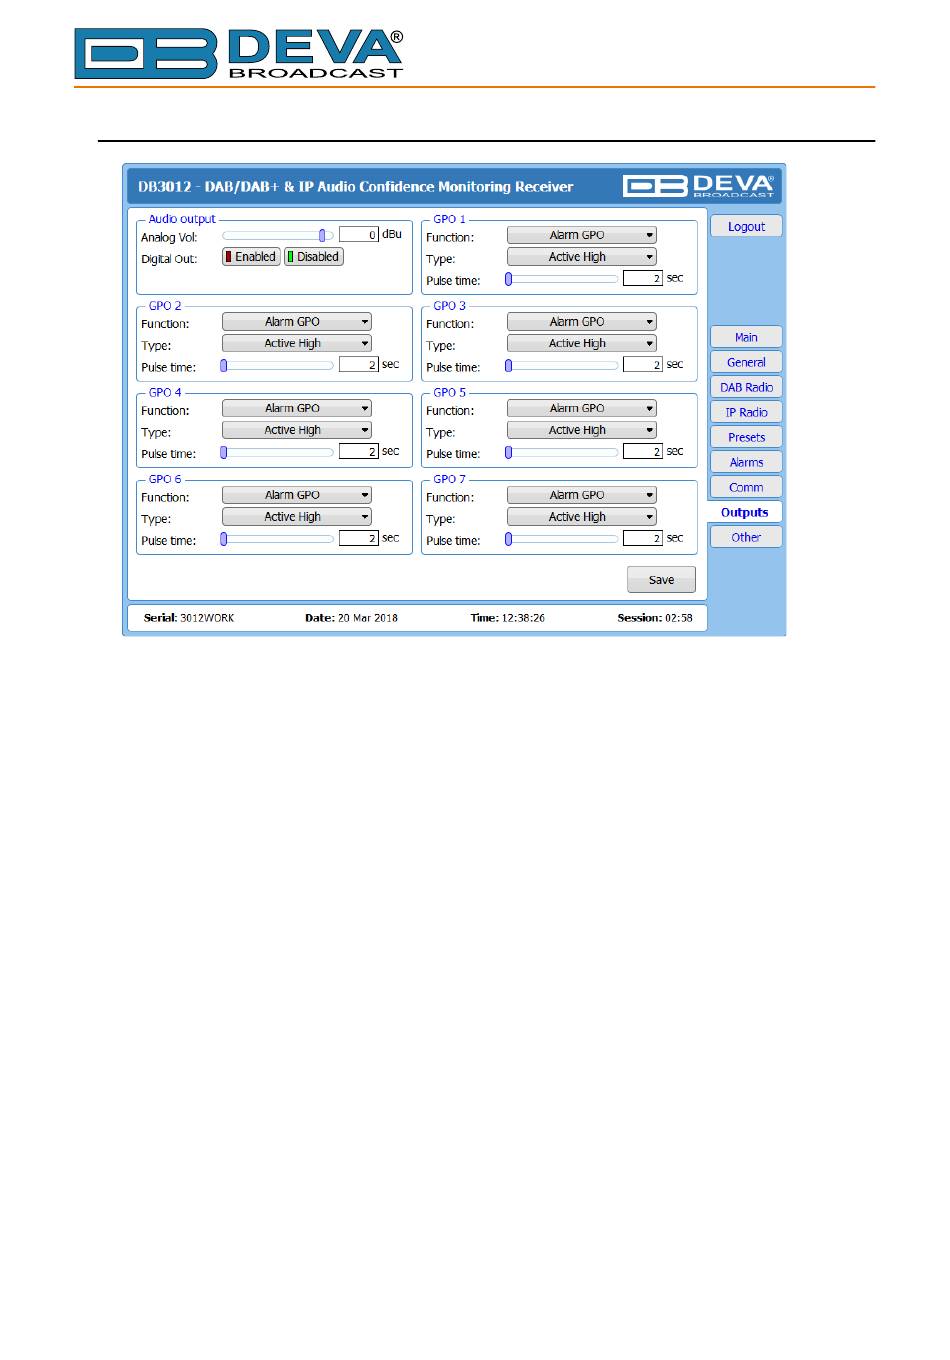This screenshot has width=950, height=1360.
Task: Click the GPO 4 Pulse time slider
Action: (278, 453)
